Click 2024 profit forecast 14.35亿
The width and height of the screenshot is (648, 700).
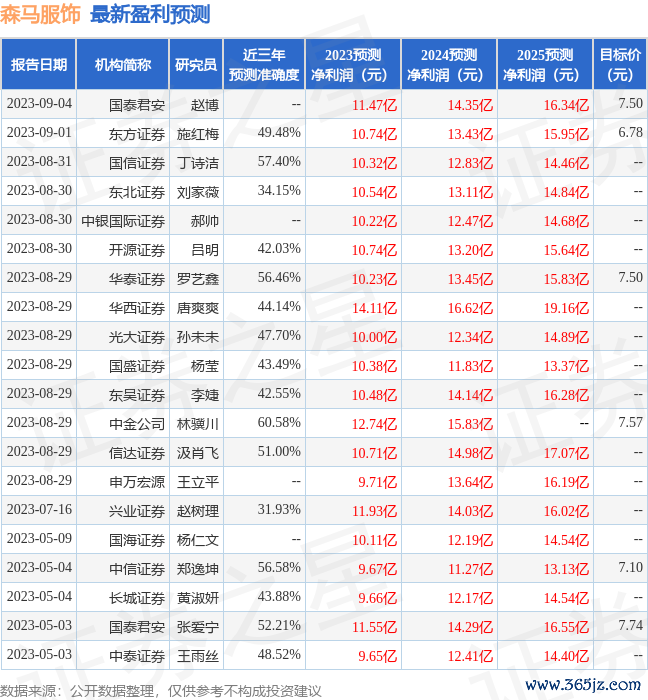coord(470,105)
